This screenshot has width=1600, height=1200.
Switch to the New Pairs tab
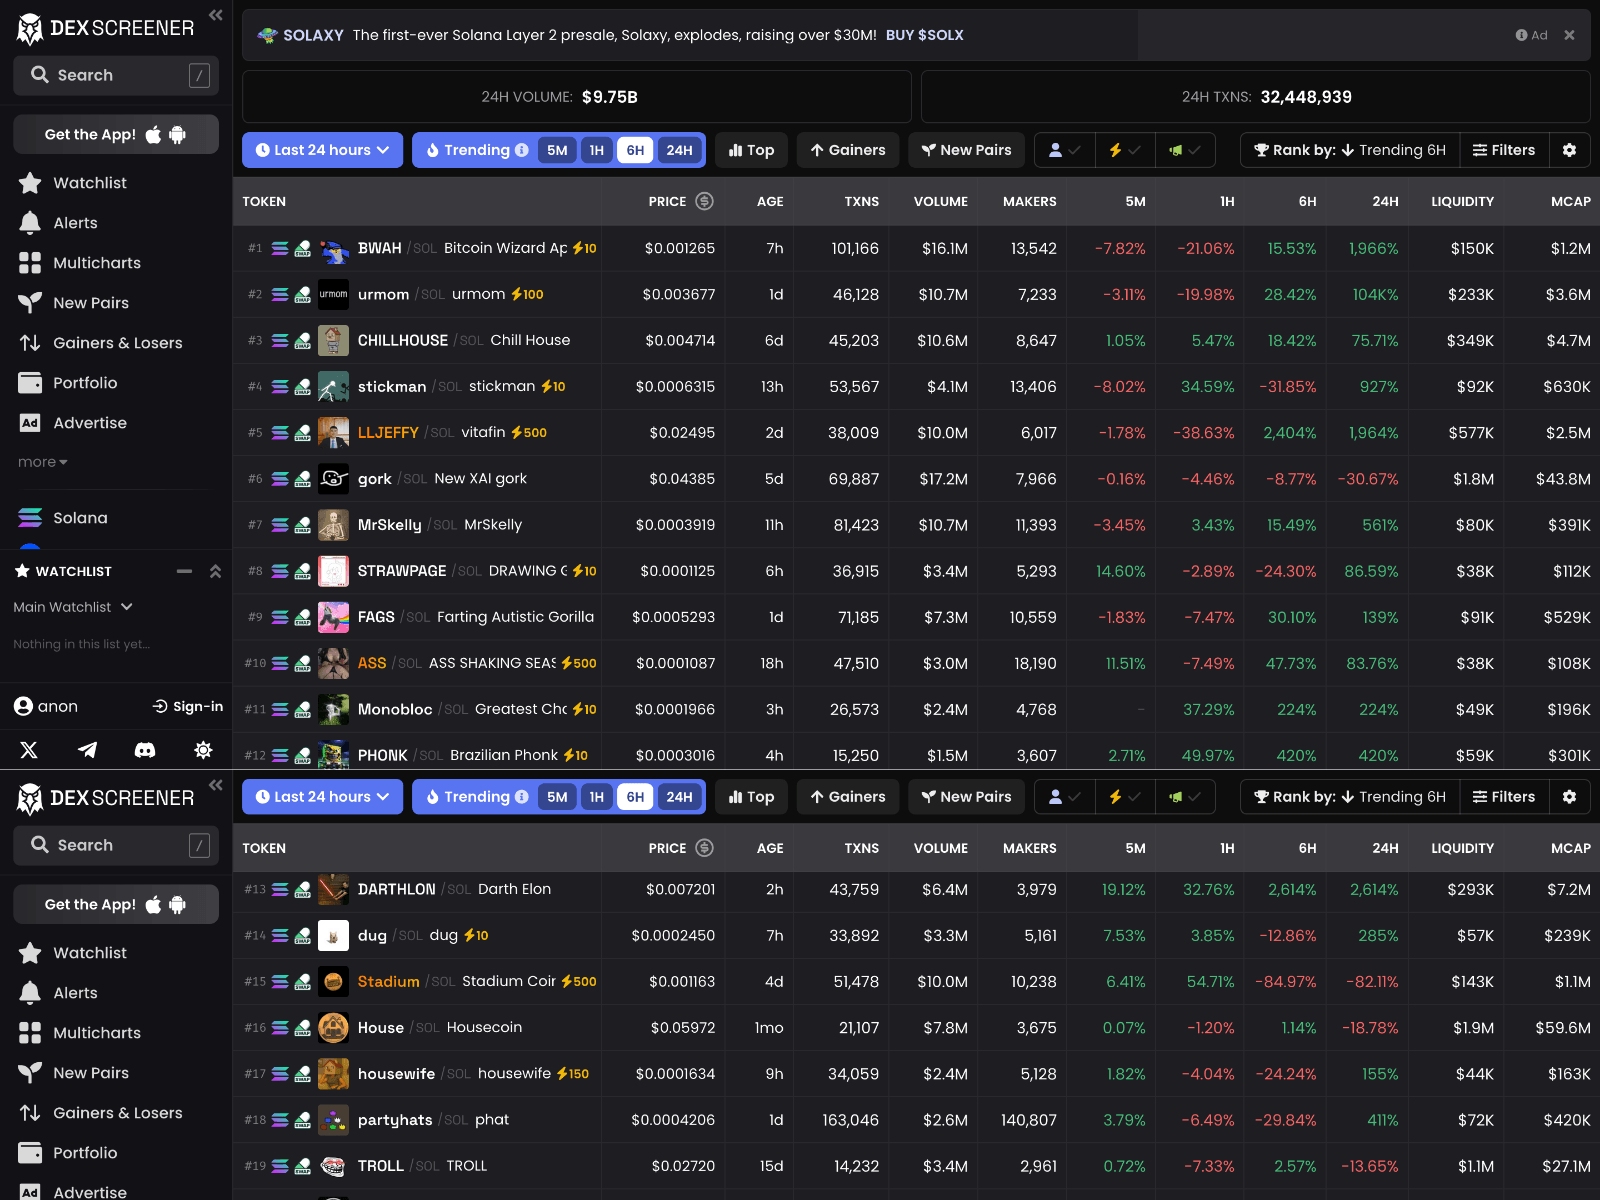tap(966, 150)
